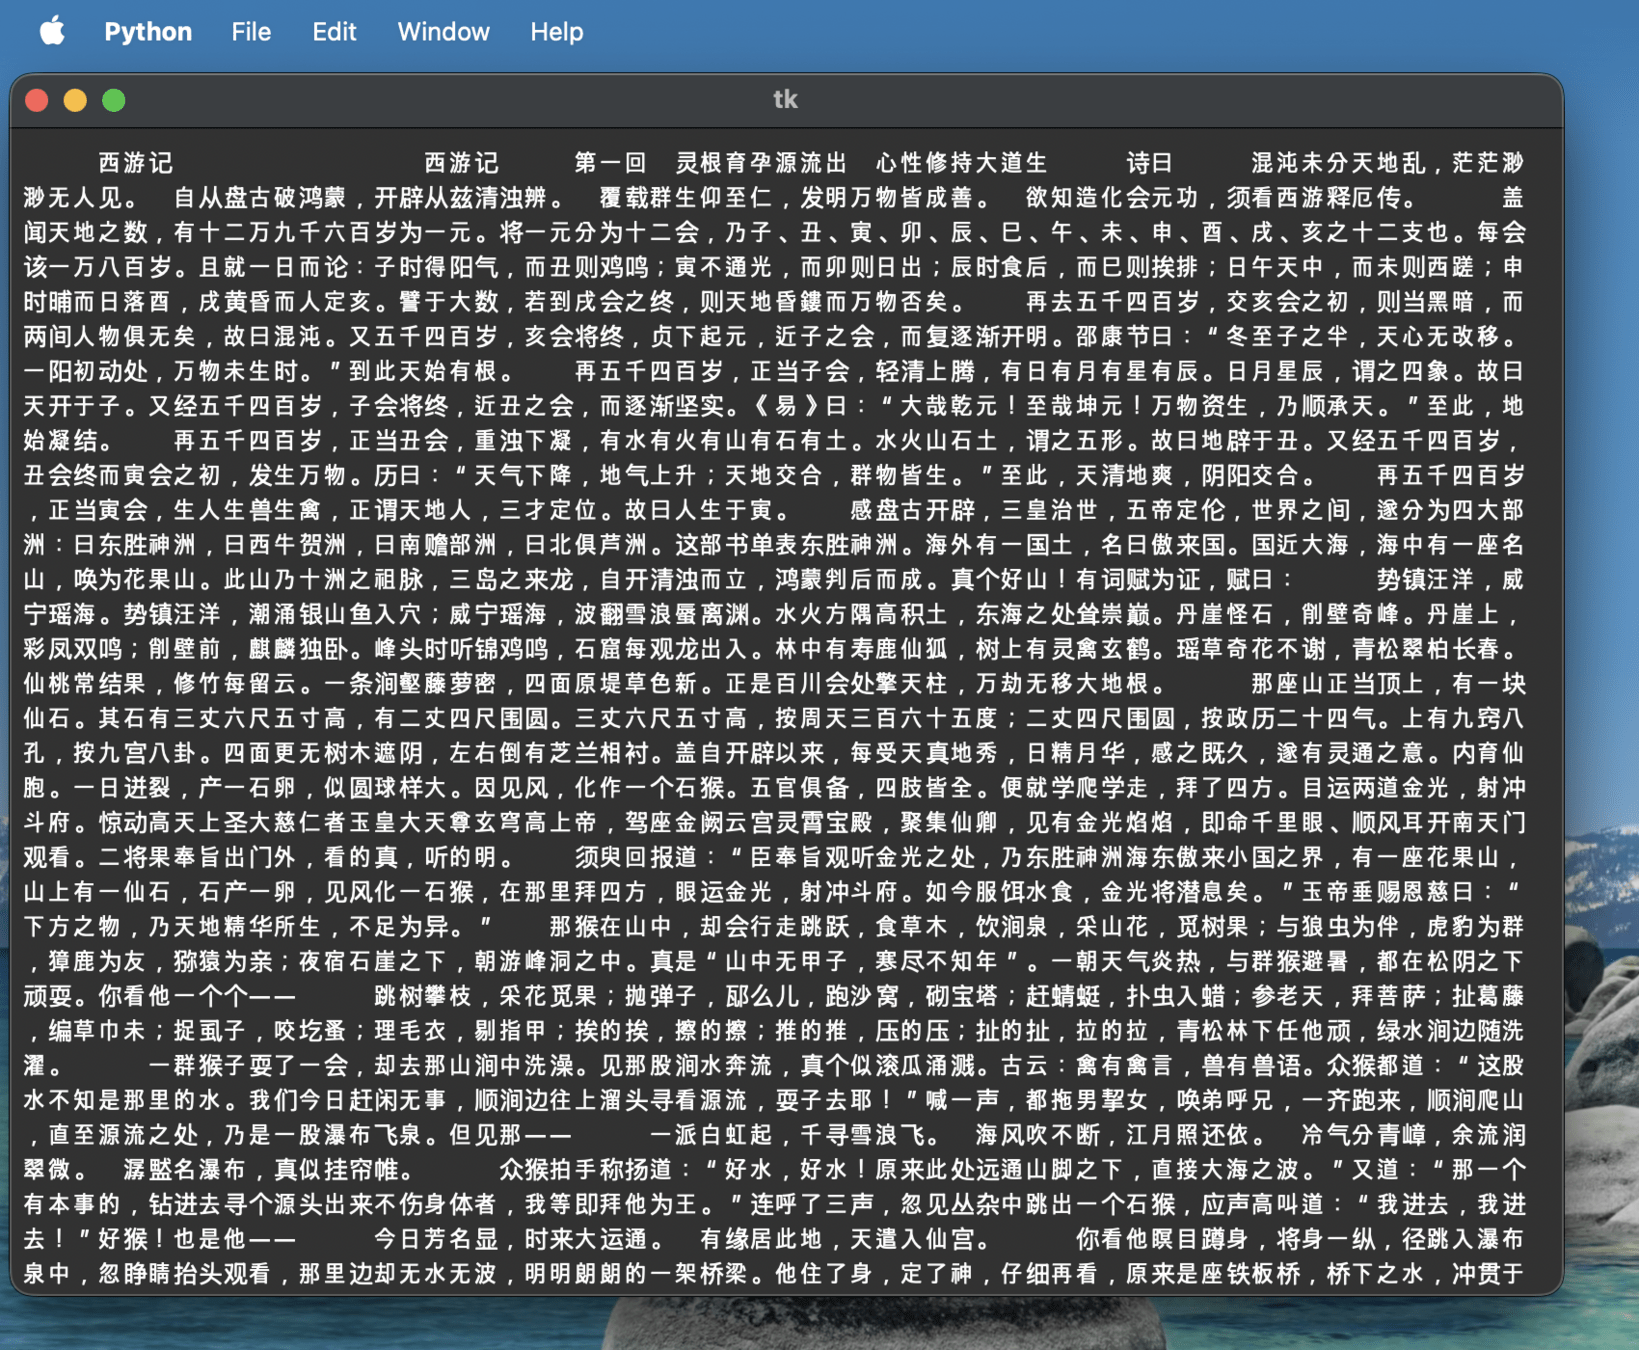The width and height of the screenshot is (1639, 1350).
Task: Maximize the tk window with green button
Action: click(114, 100)
